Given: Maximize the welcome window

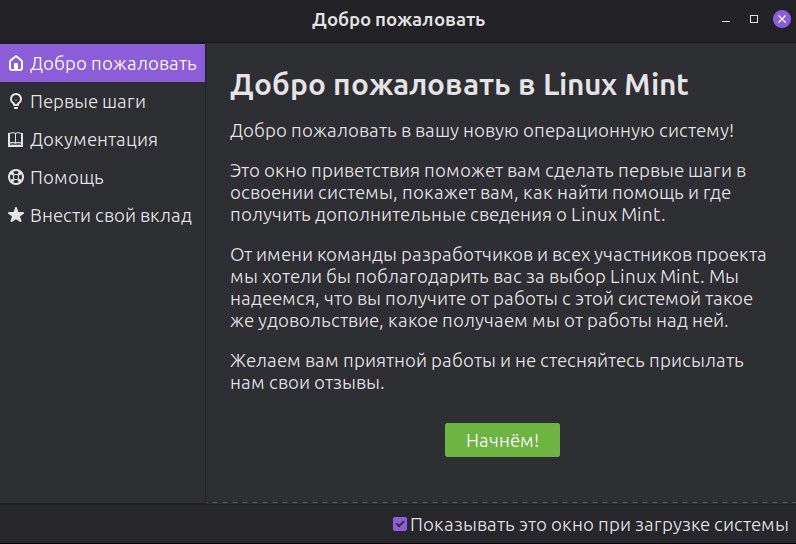Looking at the screenshot, I should point(754,19).
